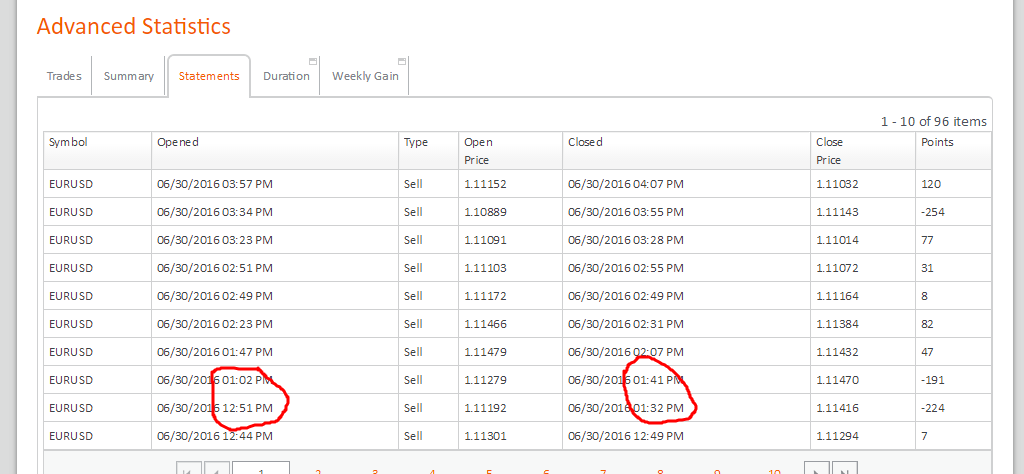Sort by the Open Price column header
1024x474 pixels.
[510, 151]
